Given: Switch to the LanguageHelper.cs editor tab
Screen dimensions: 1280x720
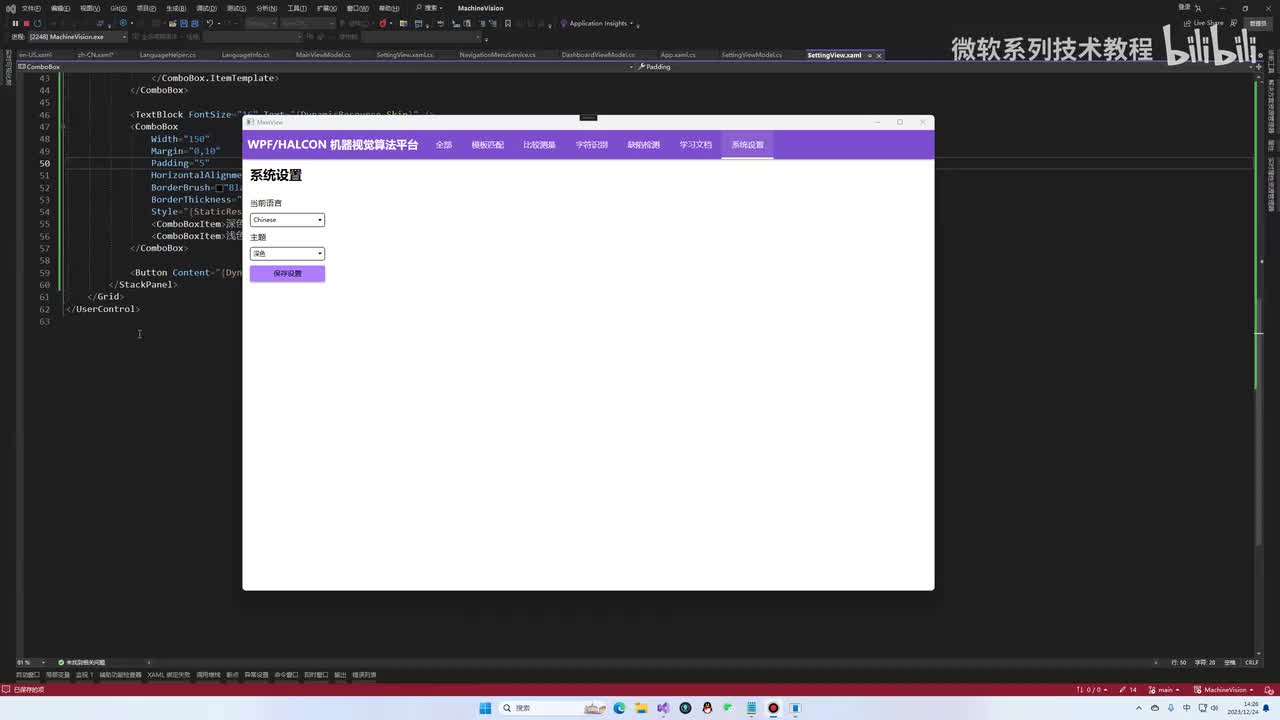Looking at the screenshot, I should pos(168,55).
